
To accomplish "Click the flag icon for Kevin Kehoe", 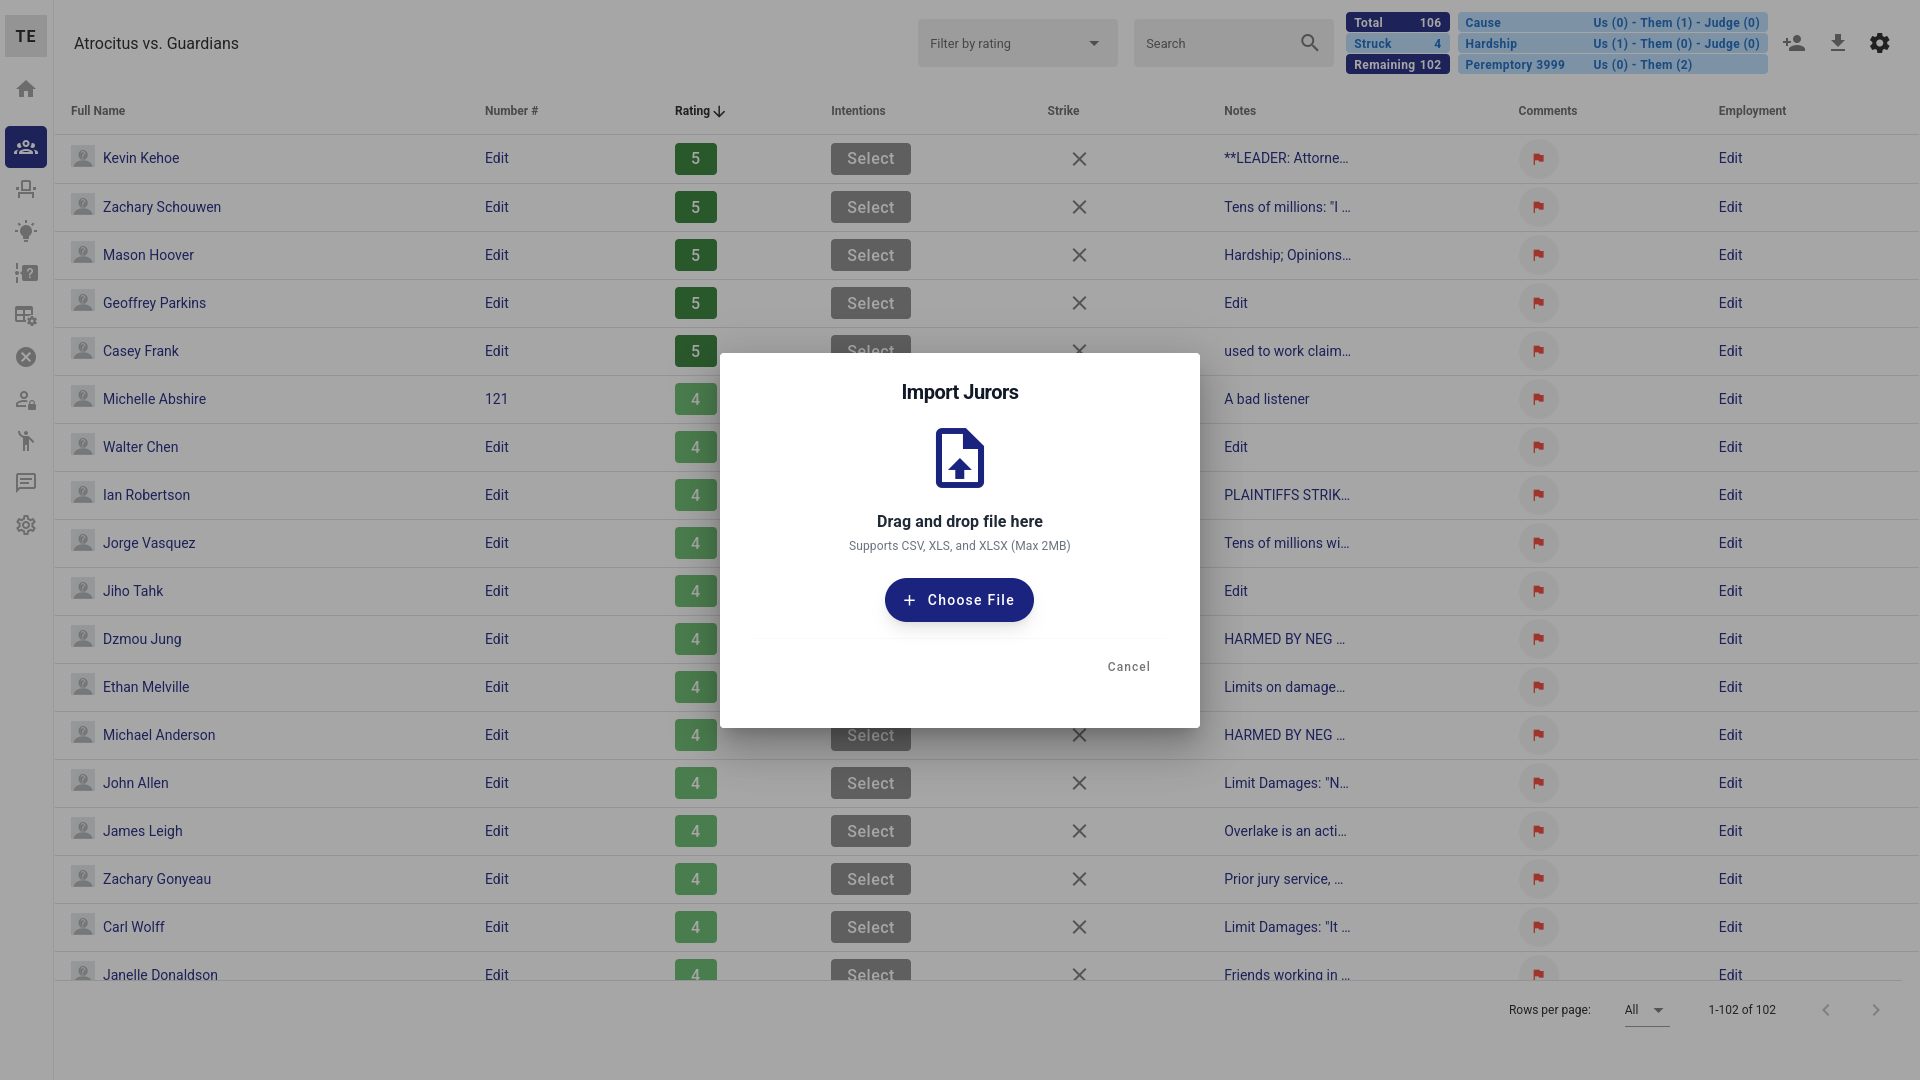I will pyautogui.click(x=1539, y=159).
